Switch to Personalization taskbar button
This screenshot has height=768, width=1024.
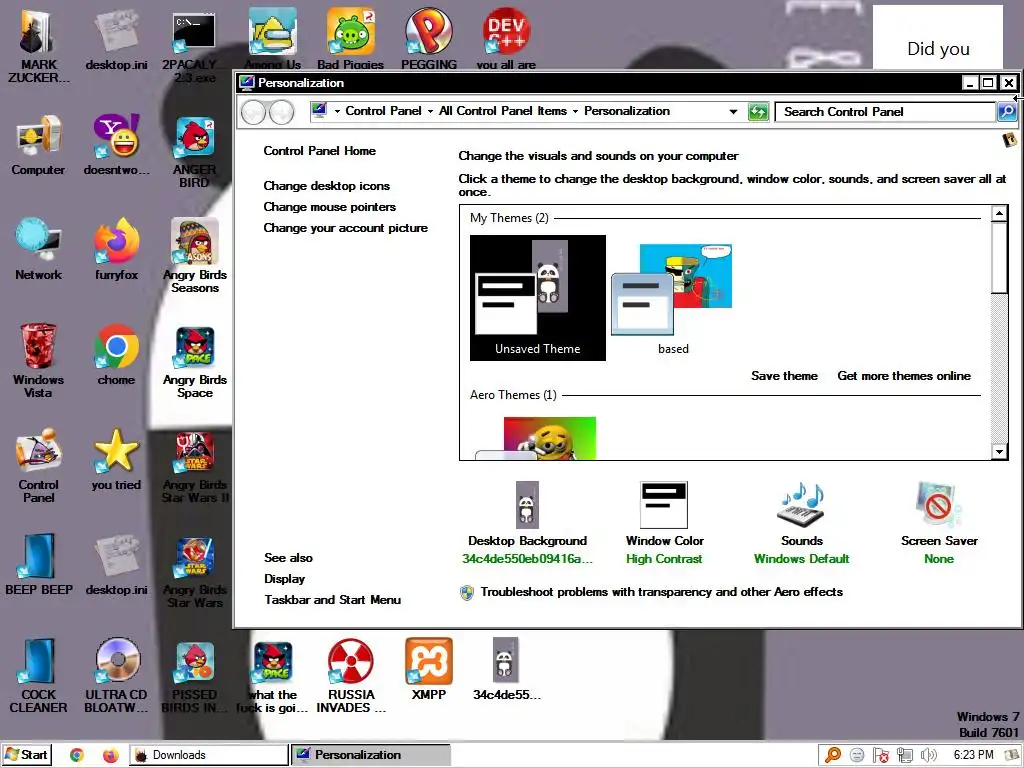(370, 755)
